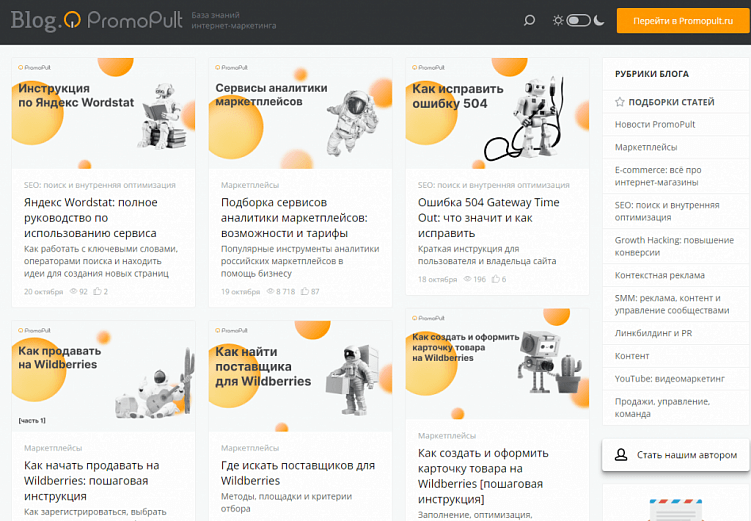Click views eye icon showing 196

pos(467,279)
